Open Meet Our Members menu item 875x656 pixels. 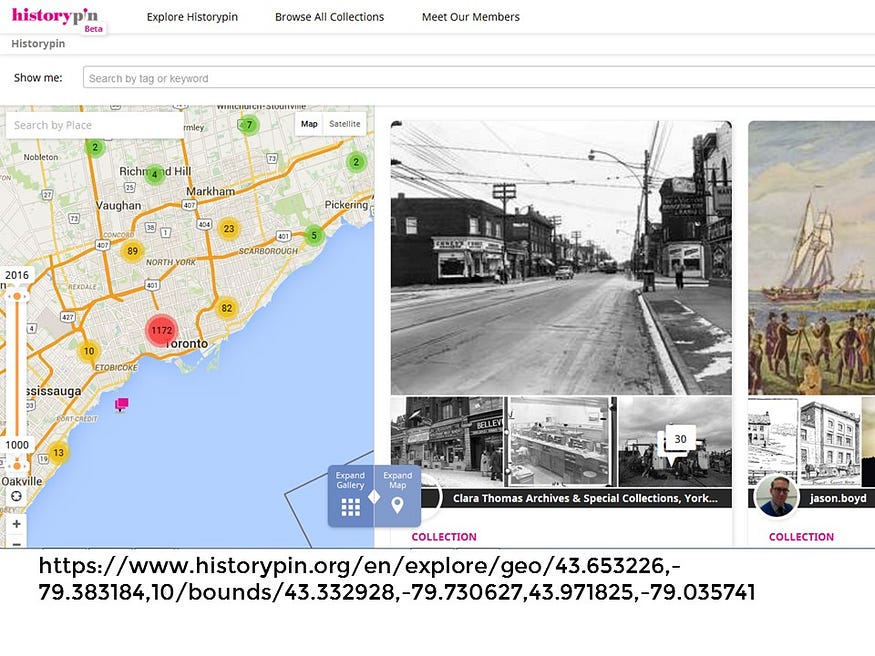coord(470,17)
